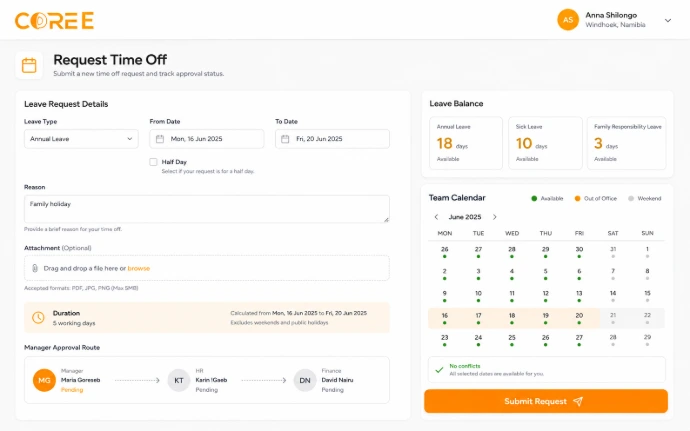Click the MG manager avatar
This screenshot has height=431, width=690.
pos(44,380)
